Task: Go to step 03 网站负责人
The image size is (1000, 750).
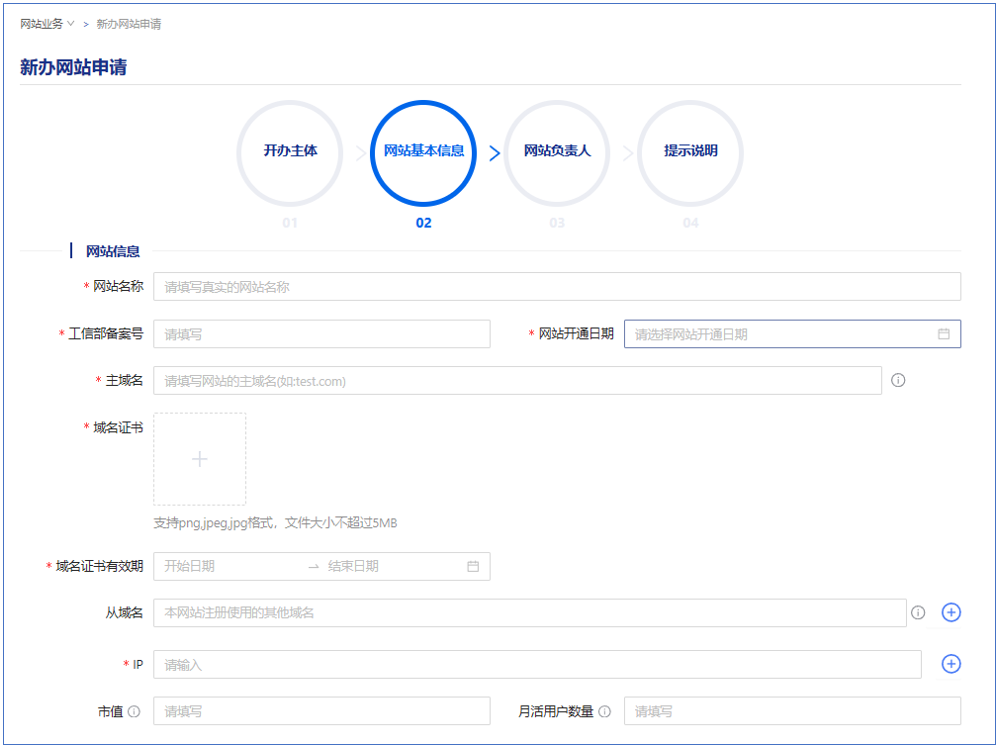Action: pyautogui.click(x=557, y=152)
